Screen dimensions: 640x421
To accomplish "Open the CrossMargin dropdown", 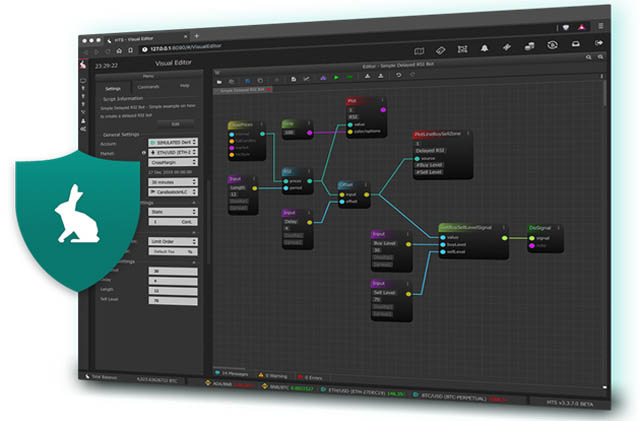I will [173, 162].
